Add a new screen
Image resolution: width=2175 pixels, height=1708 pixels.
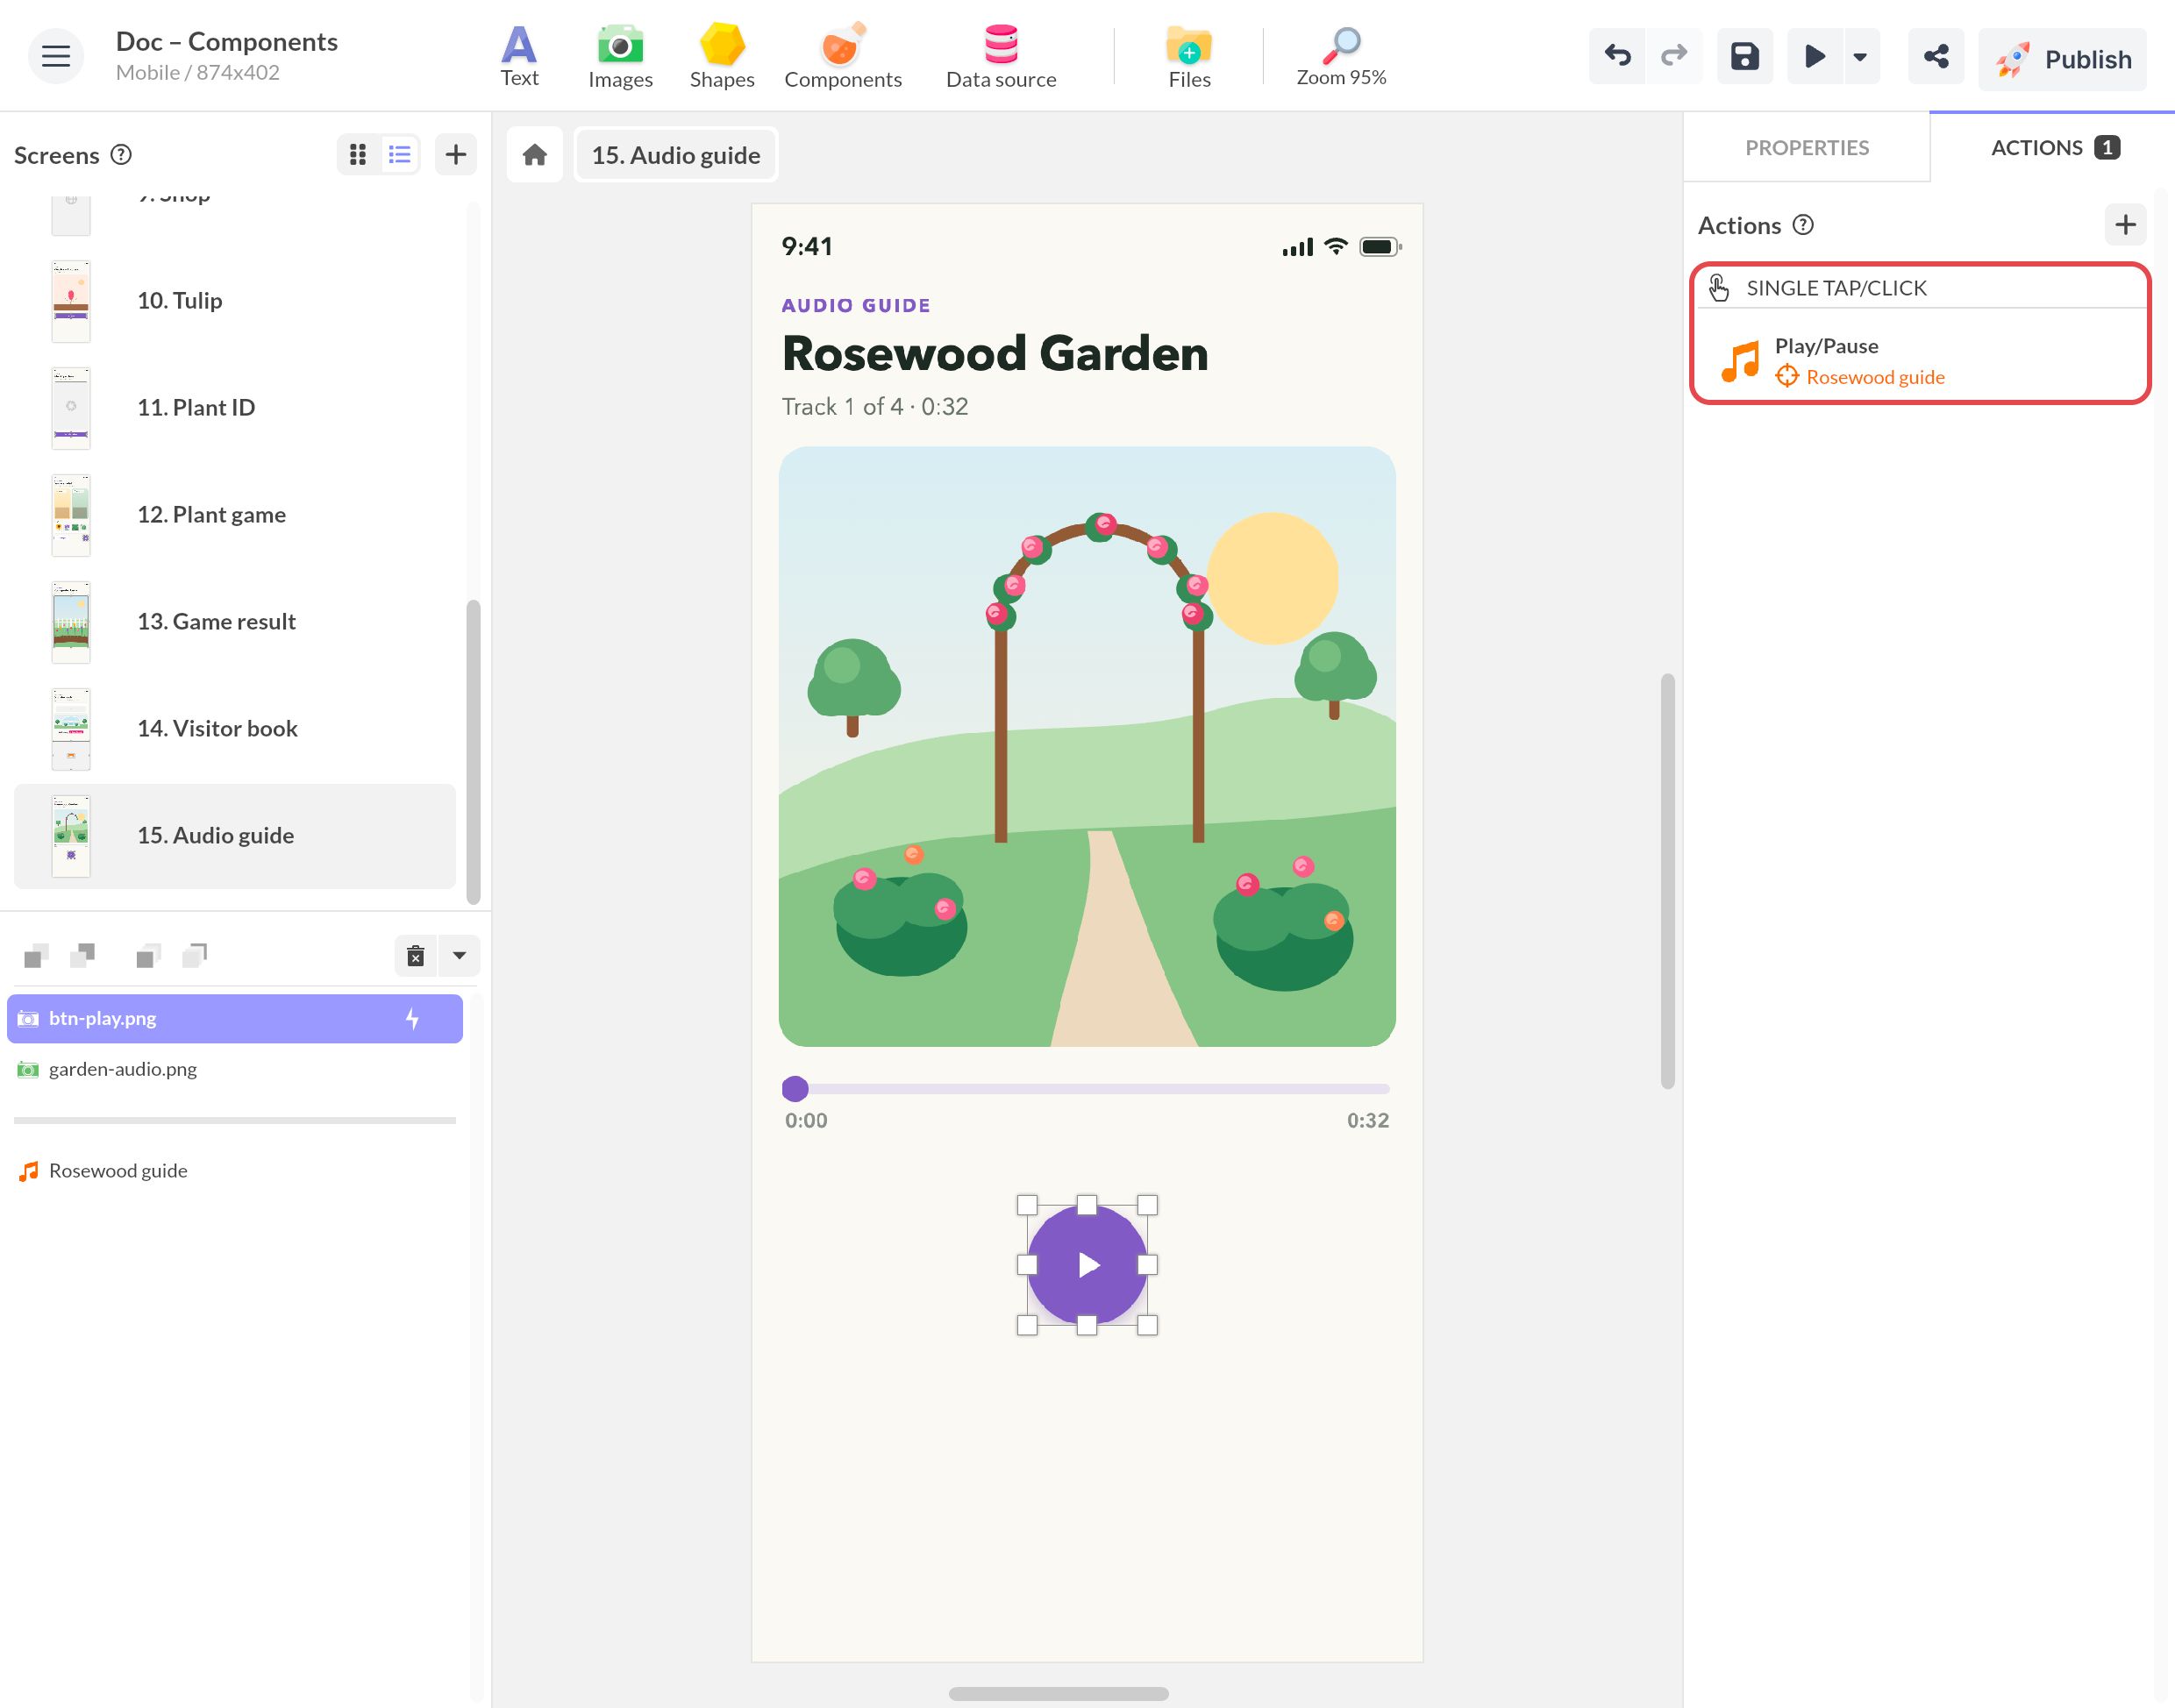pyautogui.click(x=456, y=154)
